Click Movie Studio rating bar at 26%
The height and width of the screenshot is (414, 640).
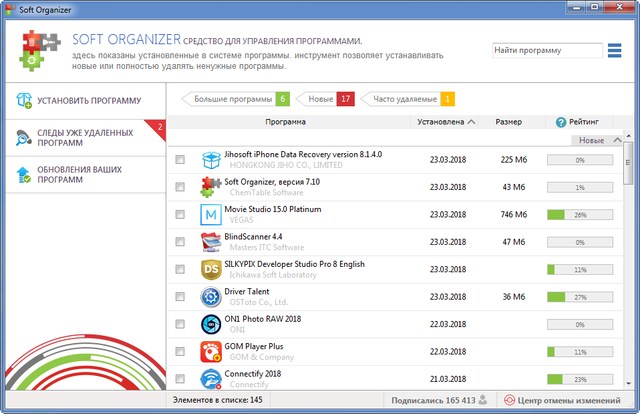[x=580, y=214]
